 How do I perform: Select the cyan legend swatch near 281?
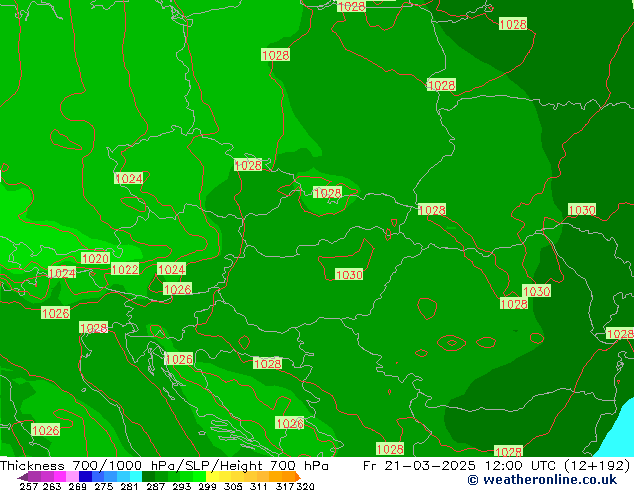(x=136, y=477)
